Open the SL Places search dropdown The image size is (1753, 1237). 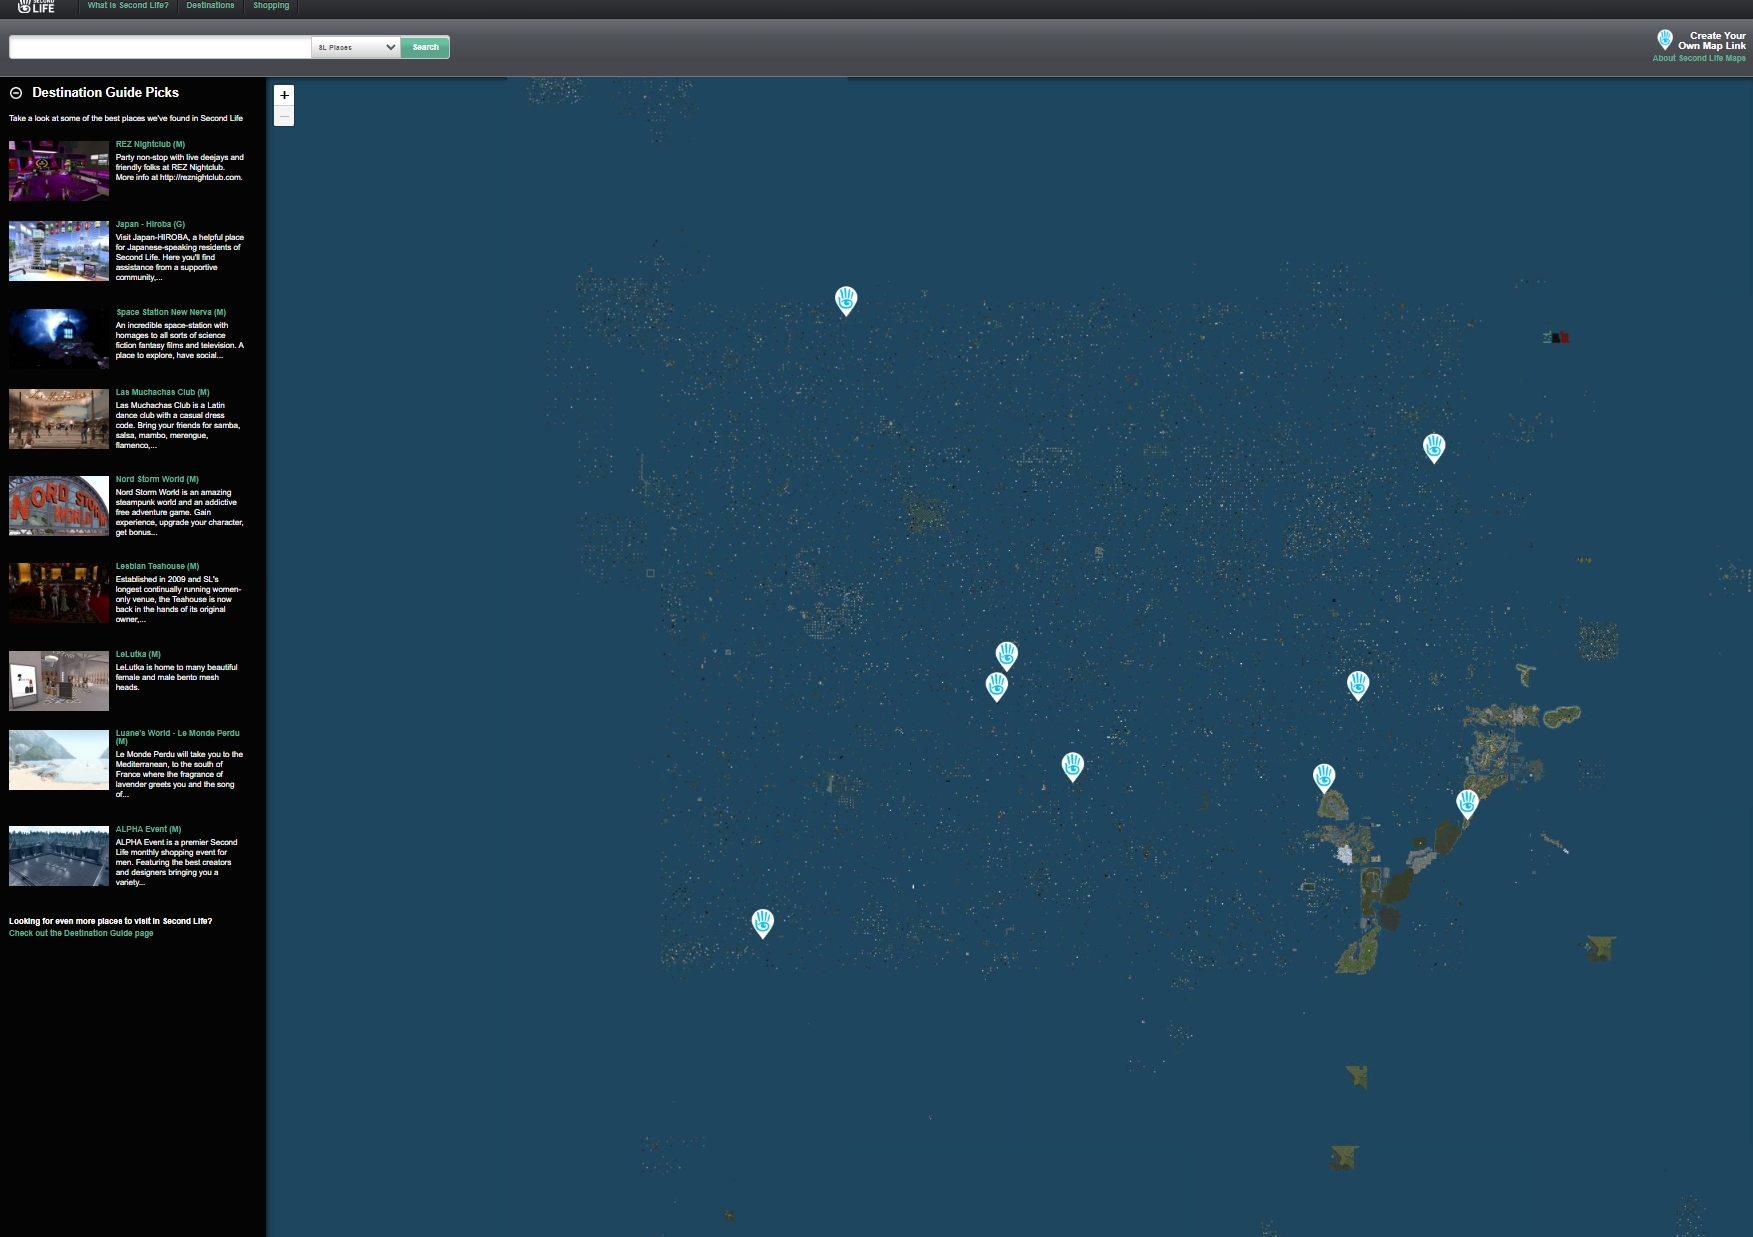[356, 47]
